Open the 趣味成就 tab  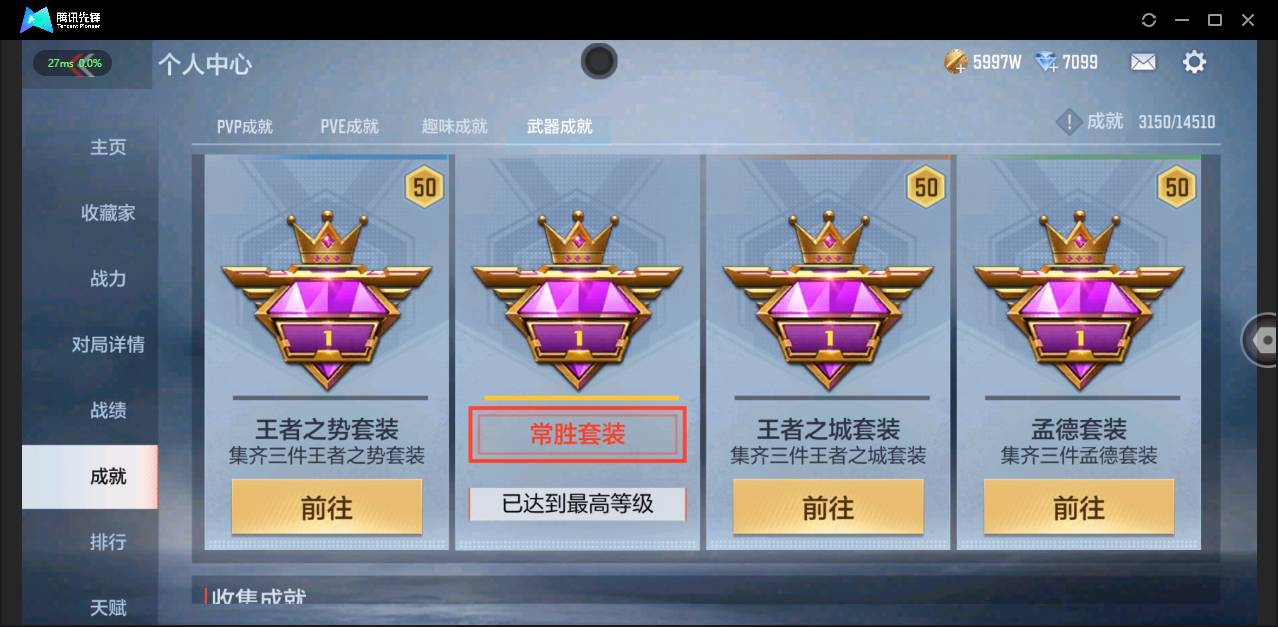[x=455, y=127]
